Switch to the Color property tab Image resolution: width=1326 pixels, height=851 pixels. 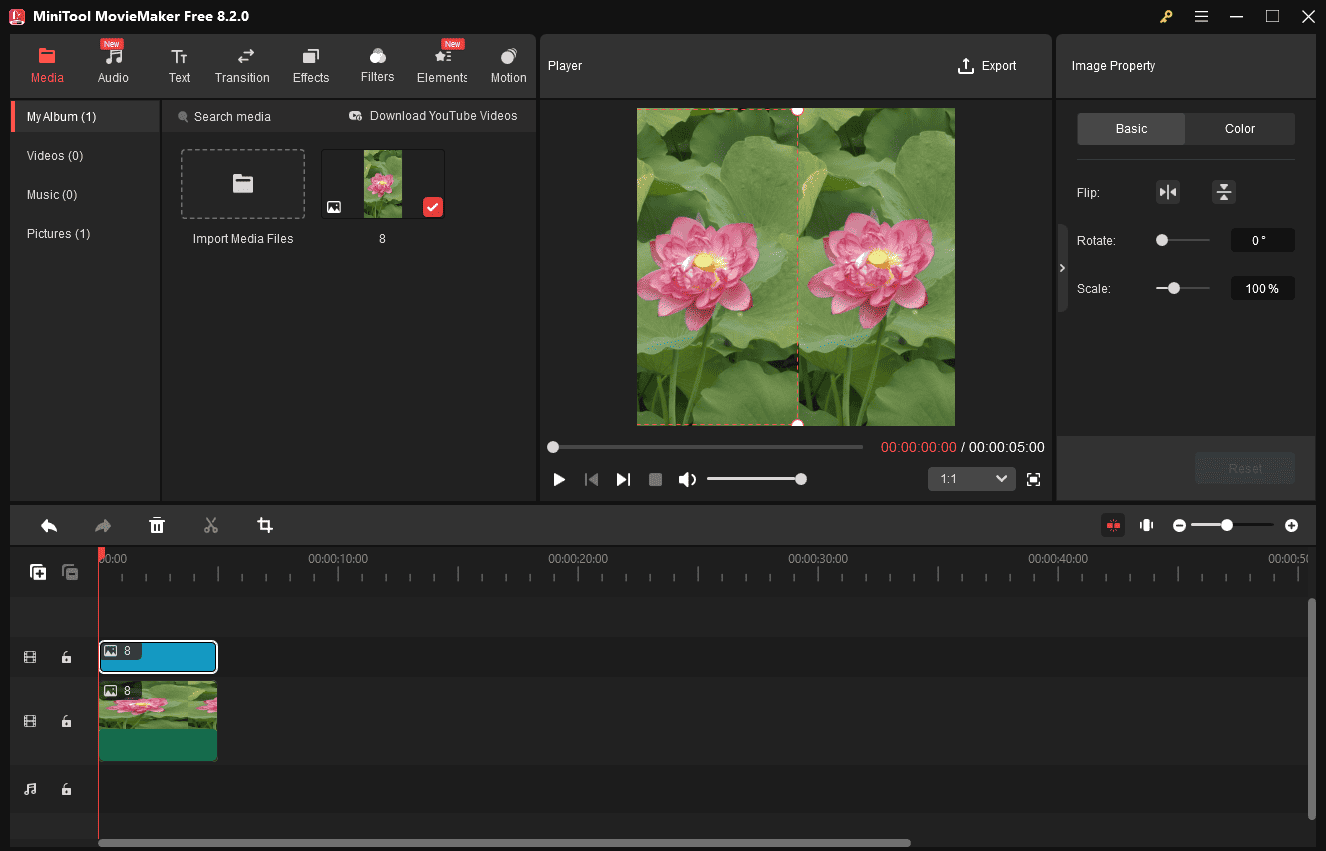coord(1240,129)
